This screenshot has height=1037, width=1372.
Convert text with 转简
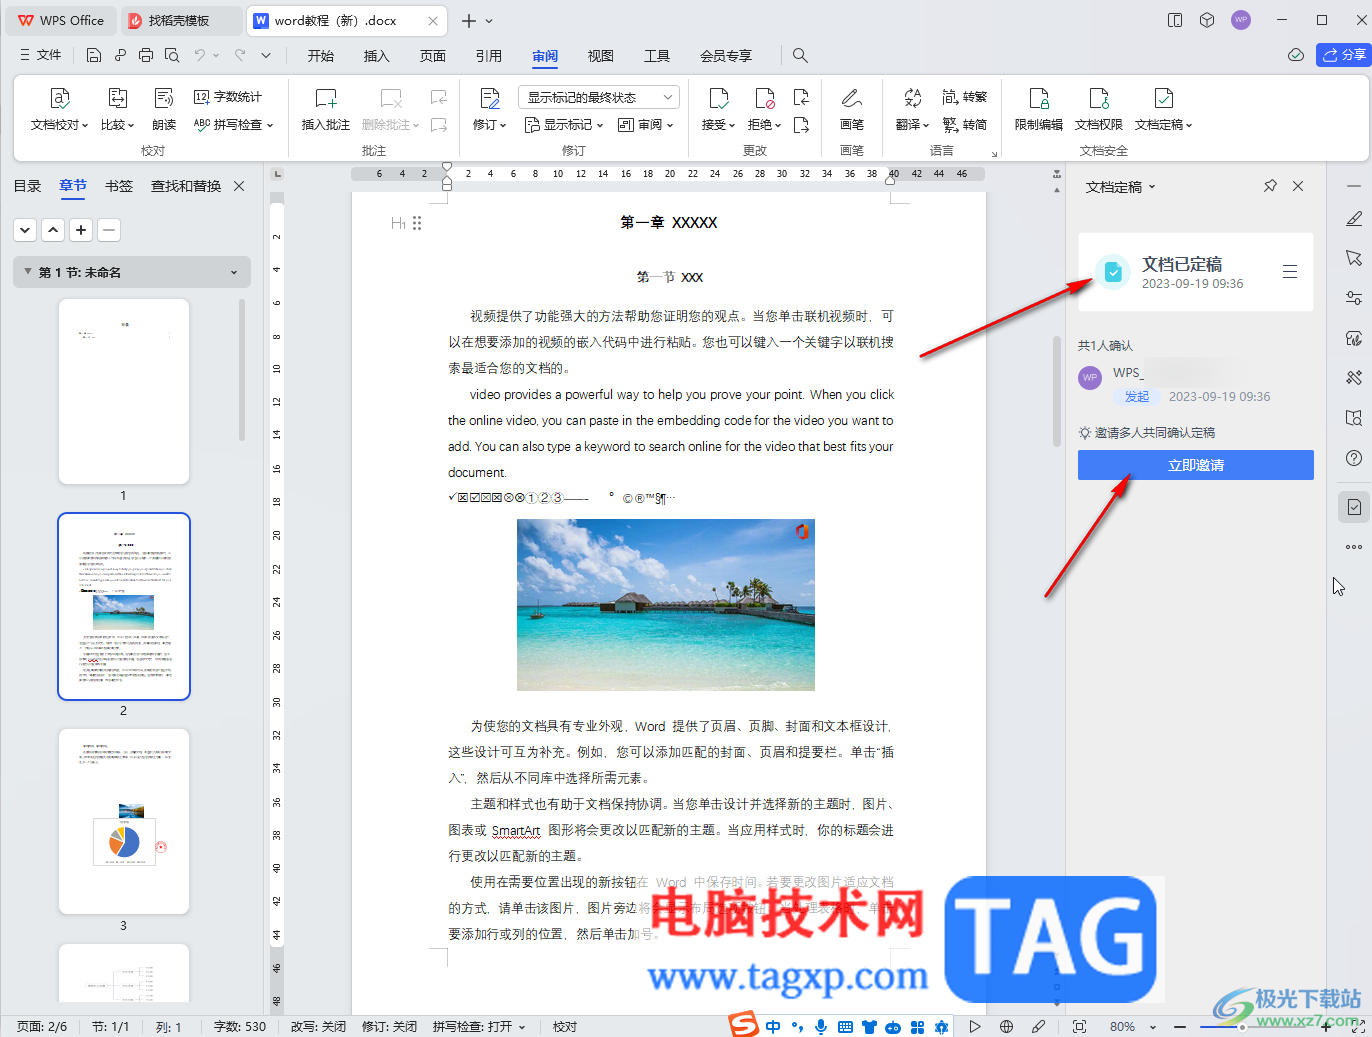tap(964, 125)
